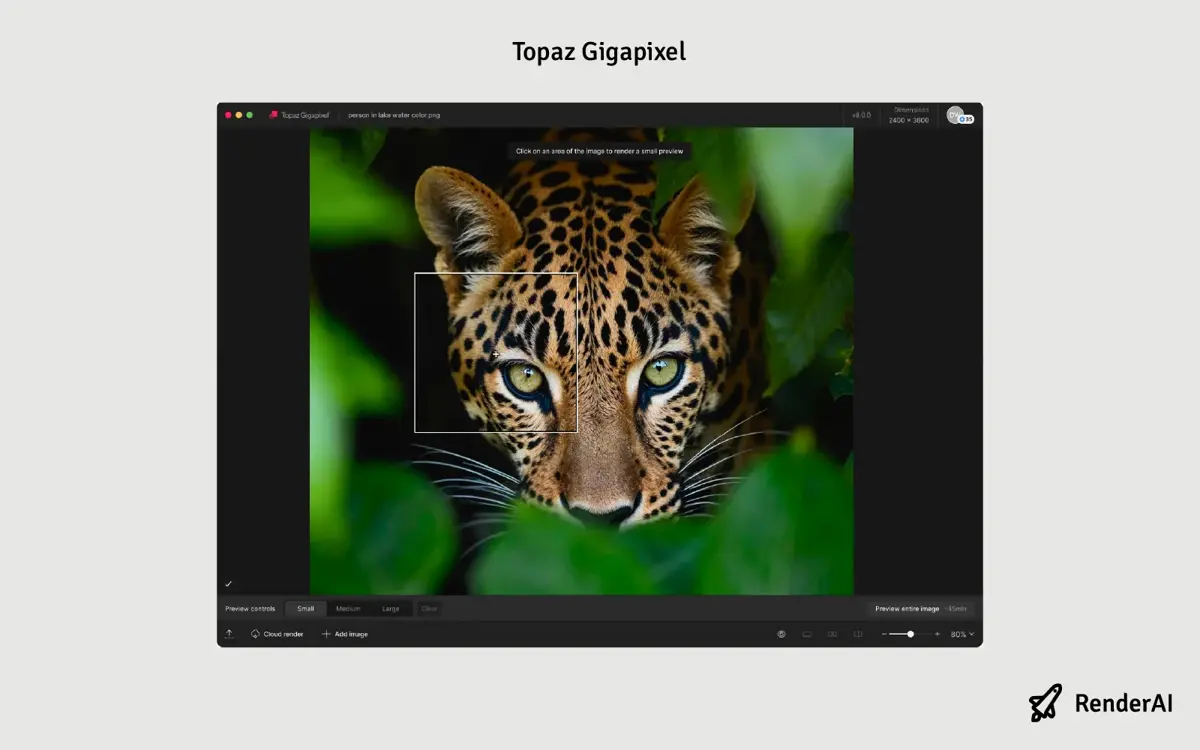Click the zoom out minus icon

pyautogui.click(x=884, y=634)
